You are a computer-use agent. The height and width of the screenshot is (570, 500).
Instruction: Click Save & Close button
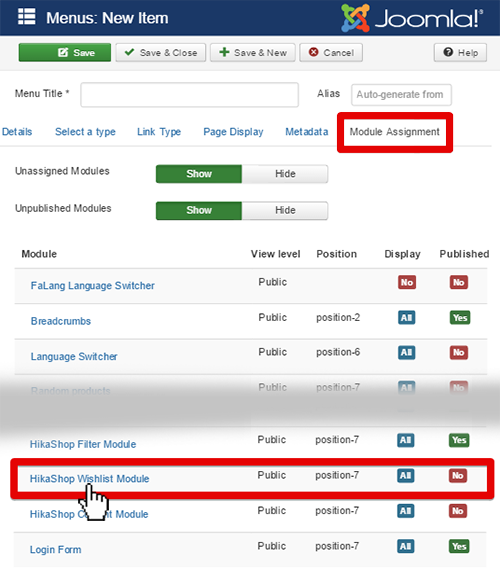point(161,53)
